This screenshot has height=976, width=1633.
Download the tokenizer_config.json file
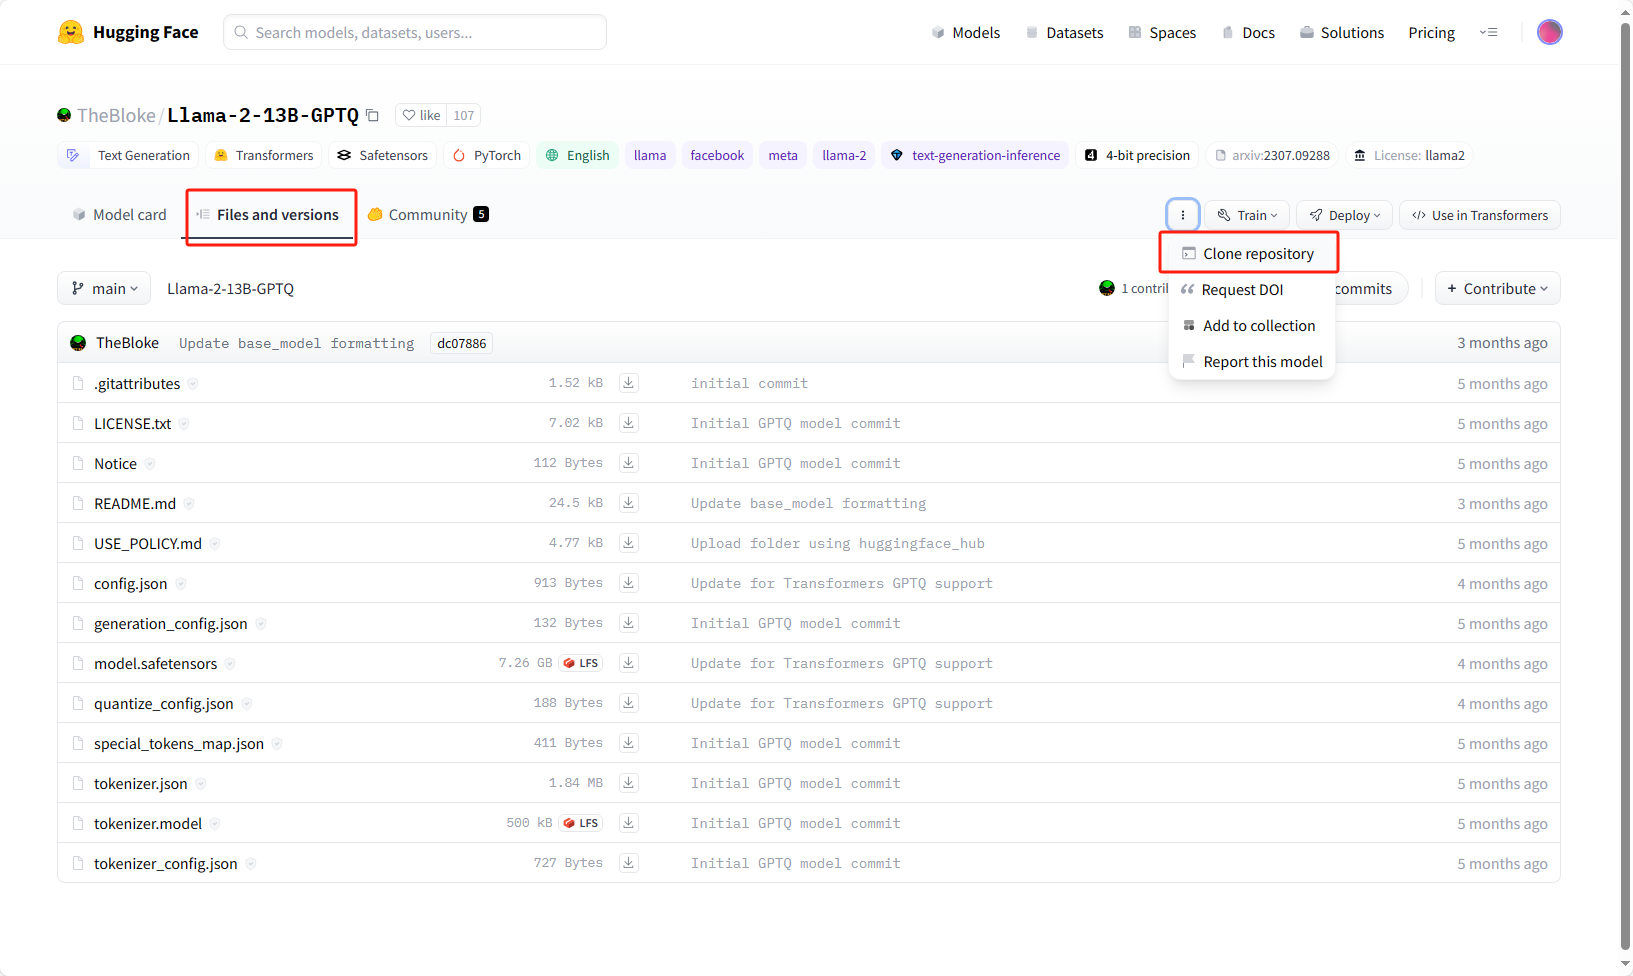point(629,863)
